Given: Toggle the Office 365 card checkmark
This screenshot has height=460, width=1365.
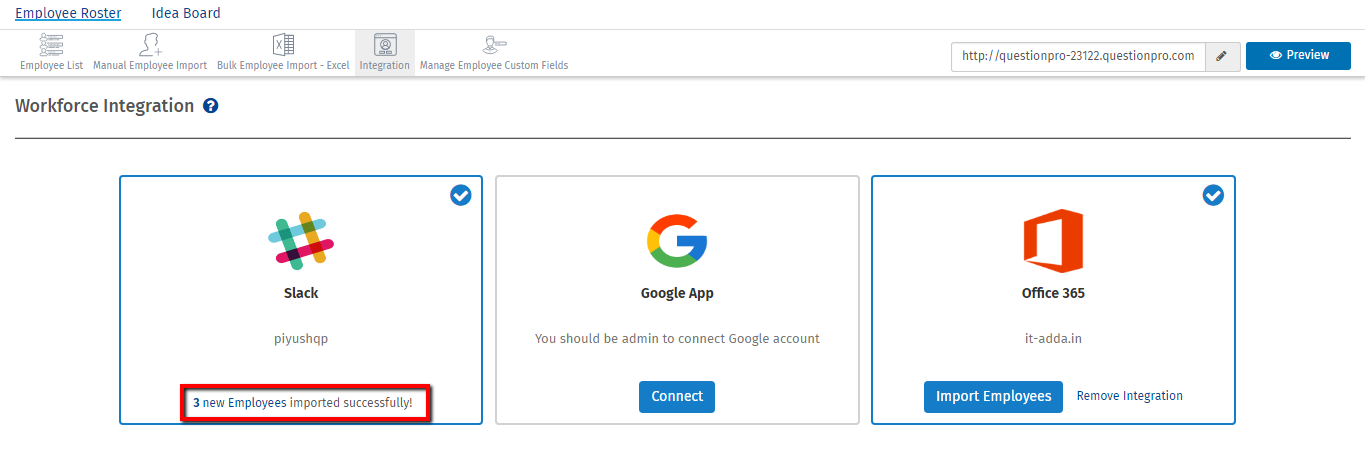Looking at the screenshot, I should pyautogui.click(x=1212, y=196).
